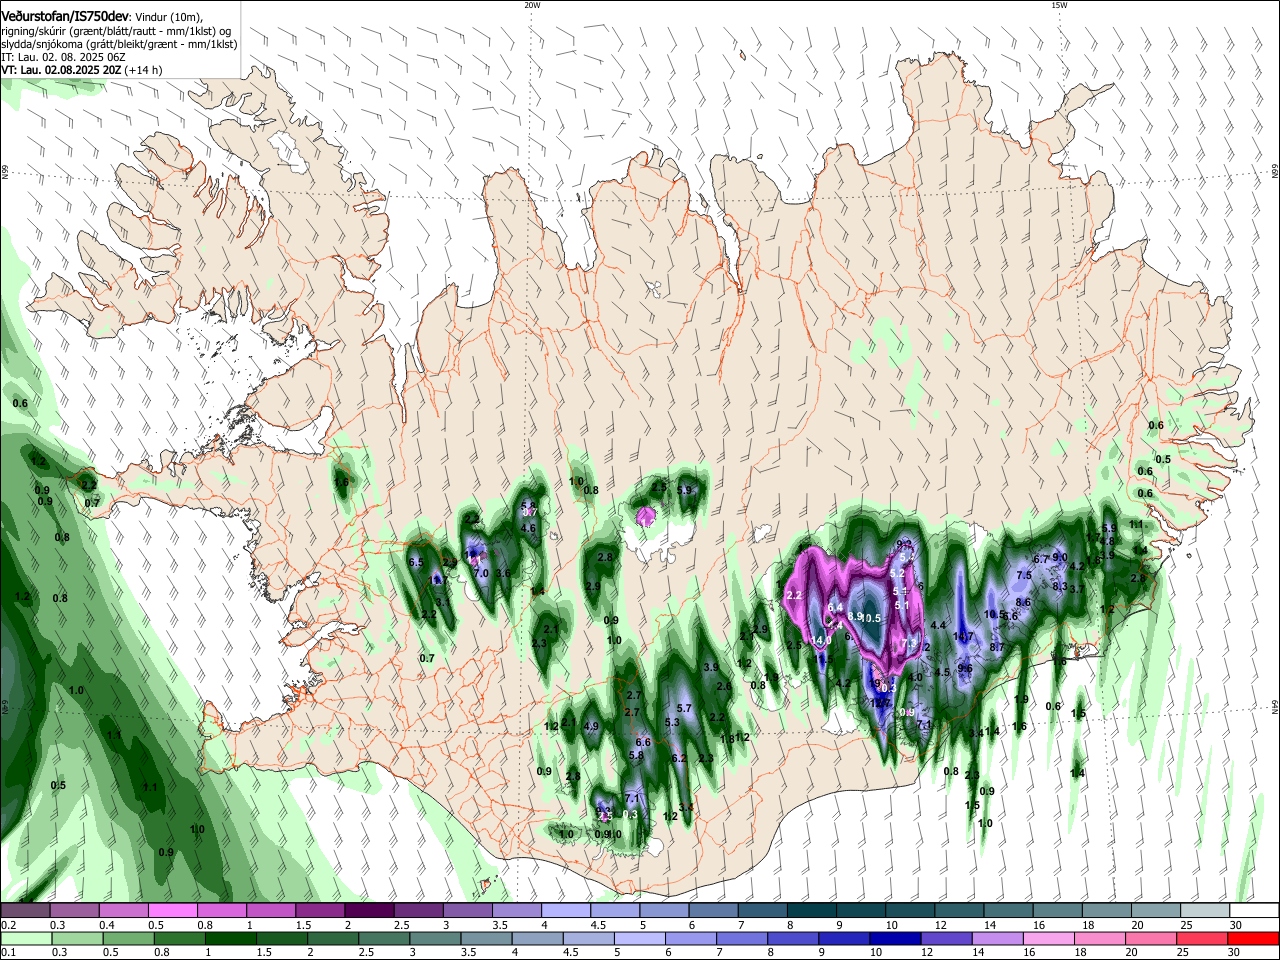Select the deep blue 10 swatch in bottom legend
Image resolution: width=1280 pixels, height=960 pixels.
[895, 938]
